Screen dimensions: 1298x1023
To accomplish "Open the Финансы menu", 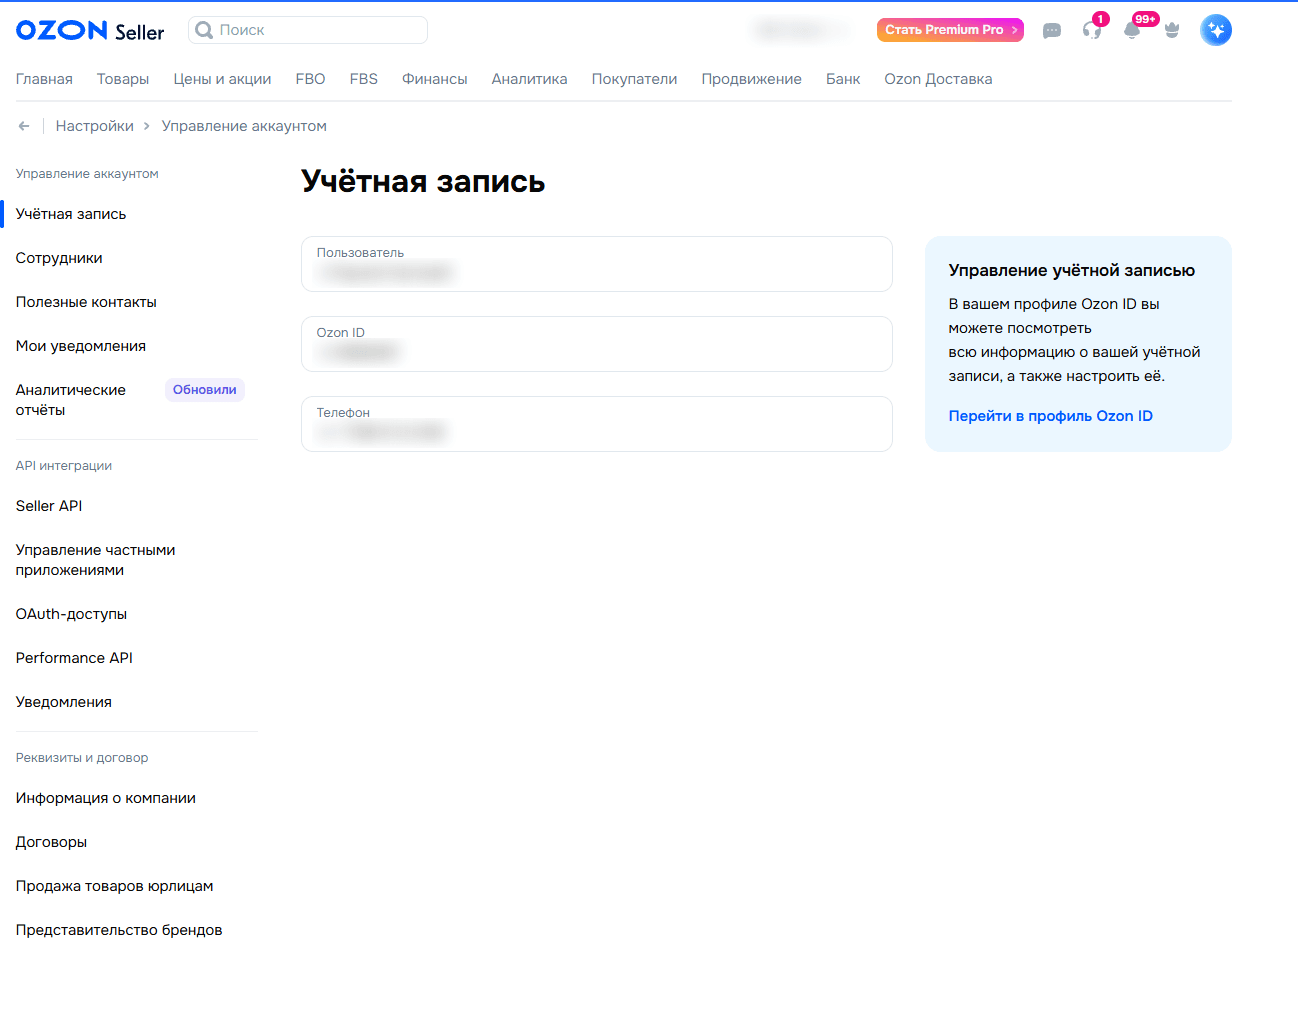I will (x=434, y=79).
